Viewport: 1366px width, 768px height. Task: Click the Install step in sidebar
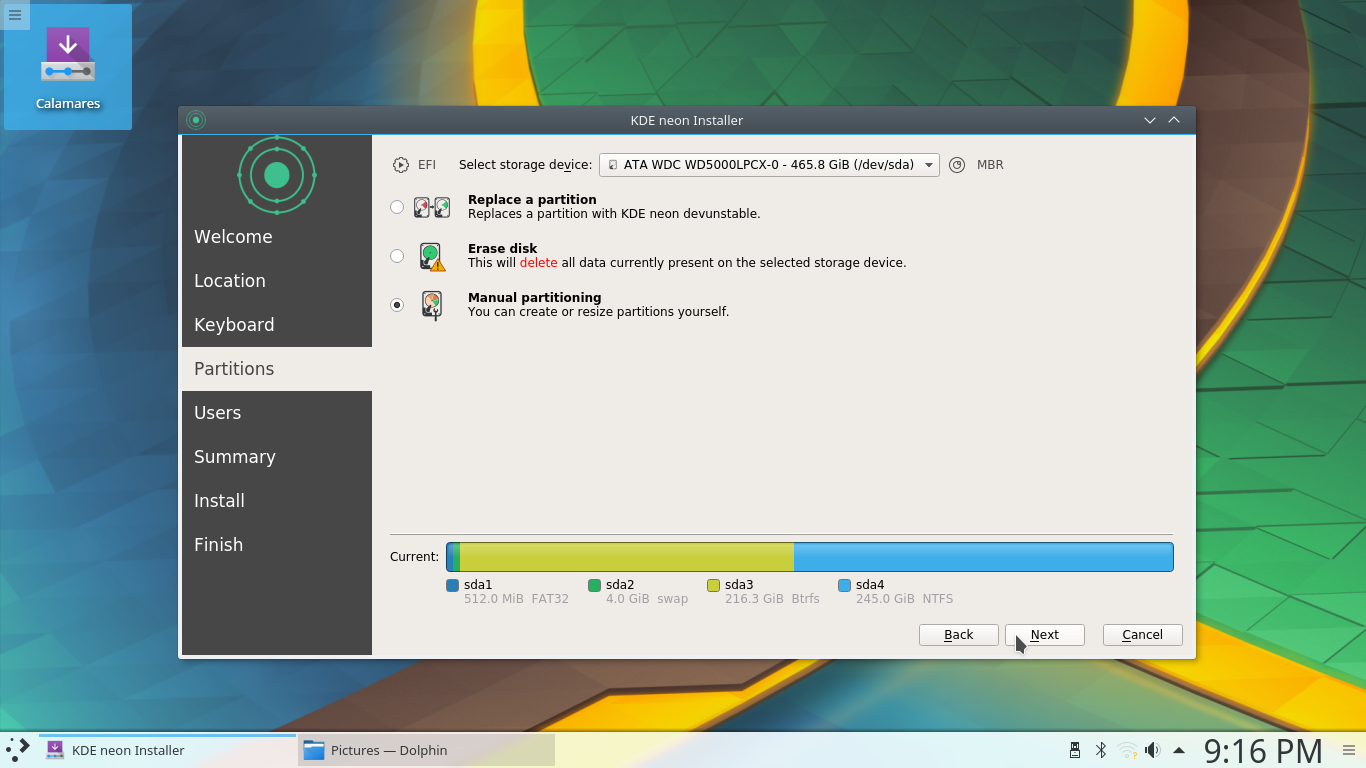277,501
